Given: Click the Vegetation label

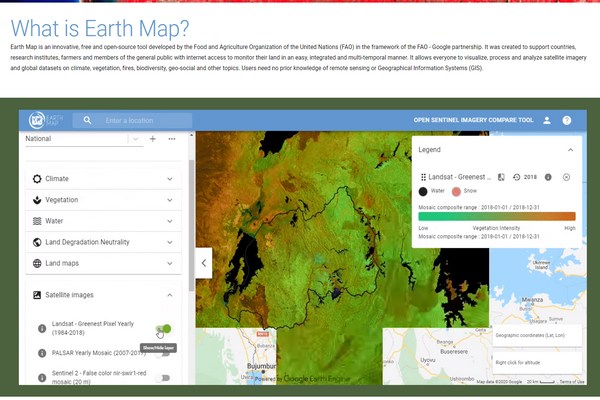Looking at the screenshot, I should [62, 200].
